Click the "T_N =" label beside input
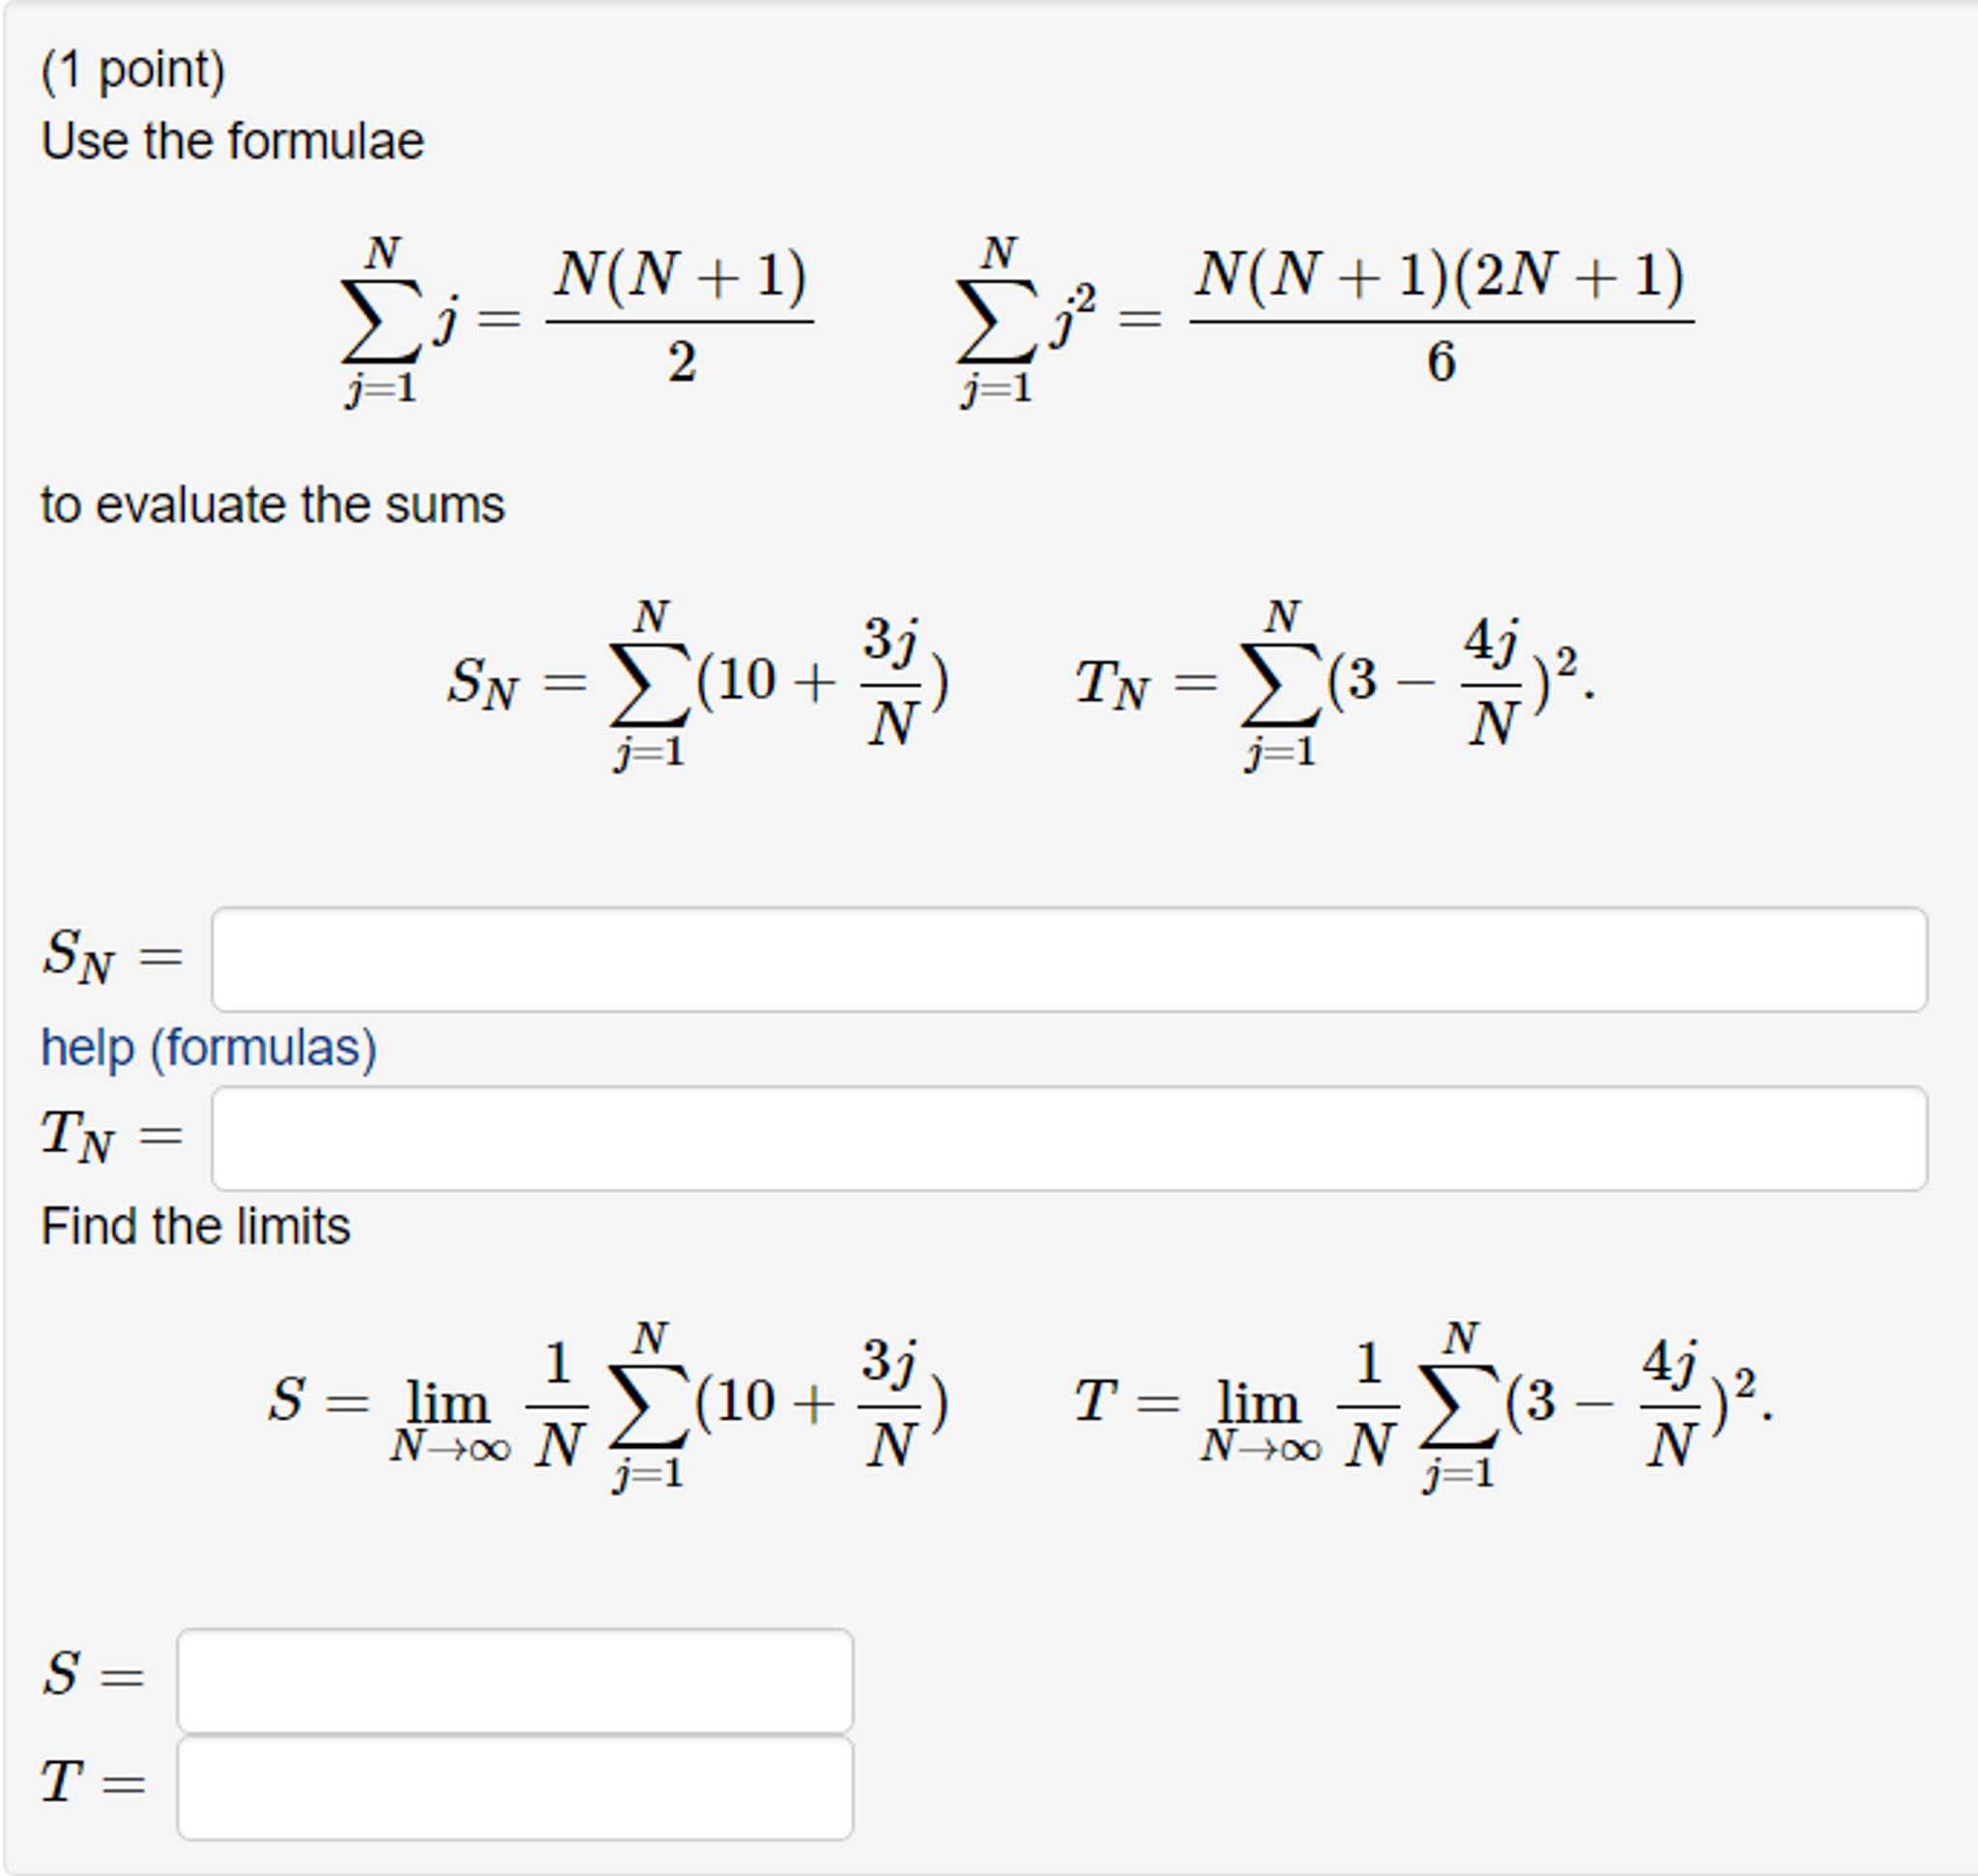 click(x=112, y=1136)
